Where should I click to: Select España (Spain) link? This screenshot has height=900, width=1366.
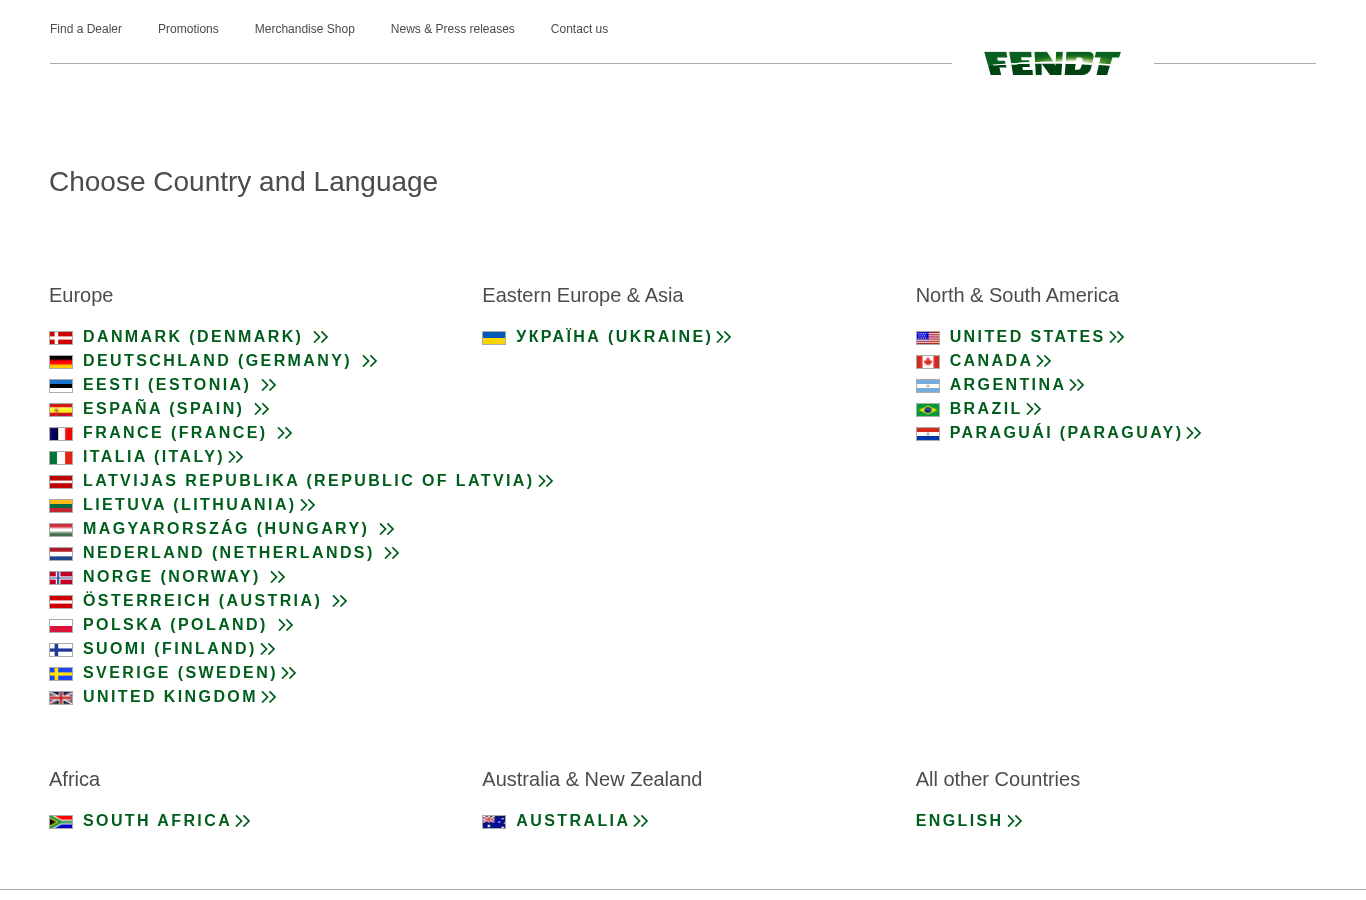(176, 409)
